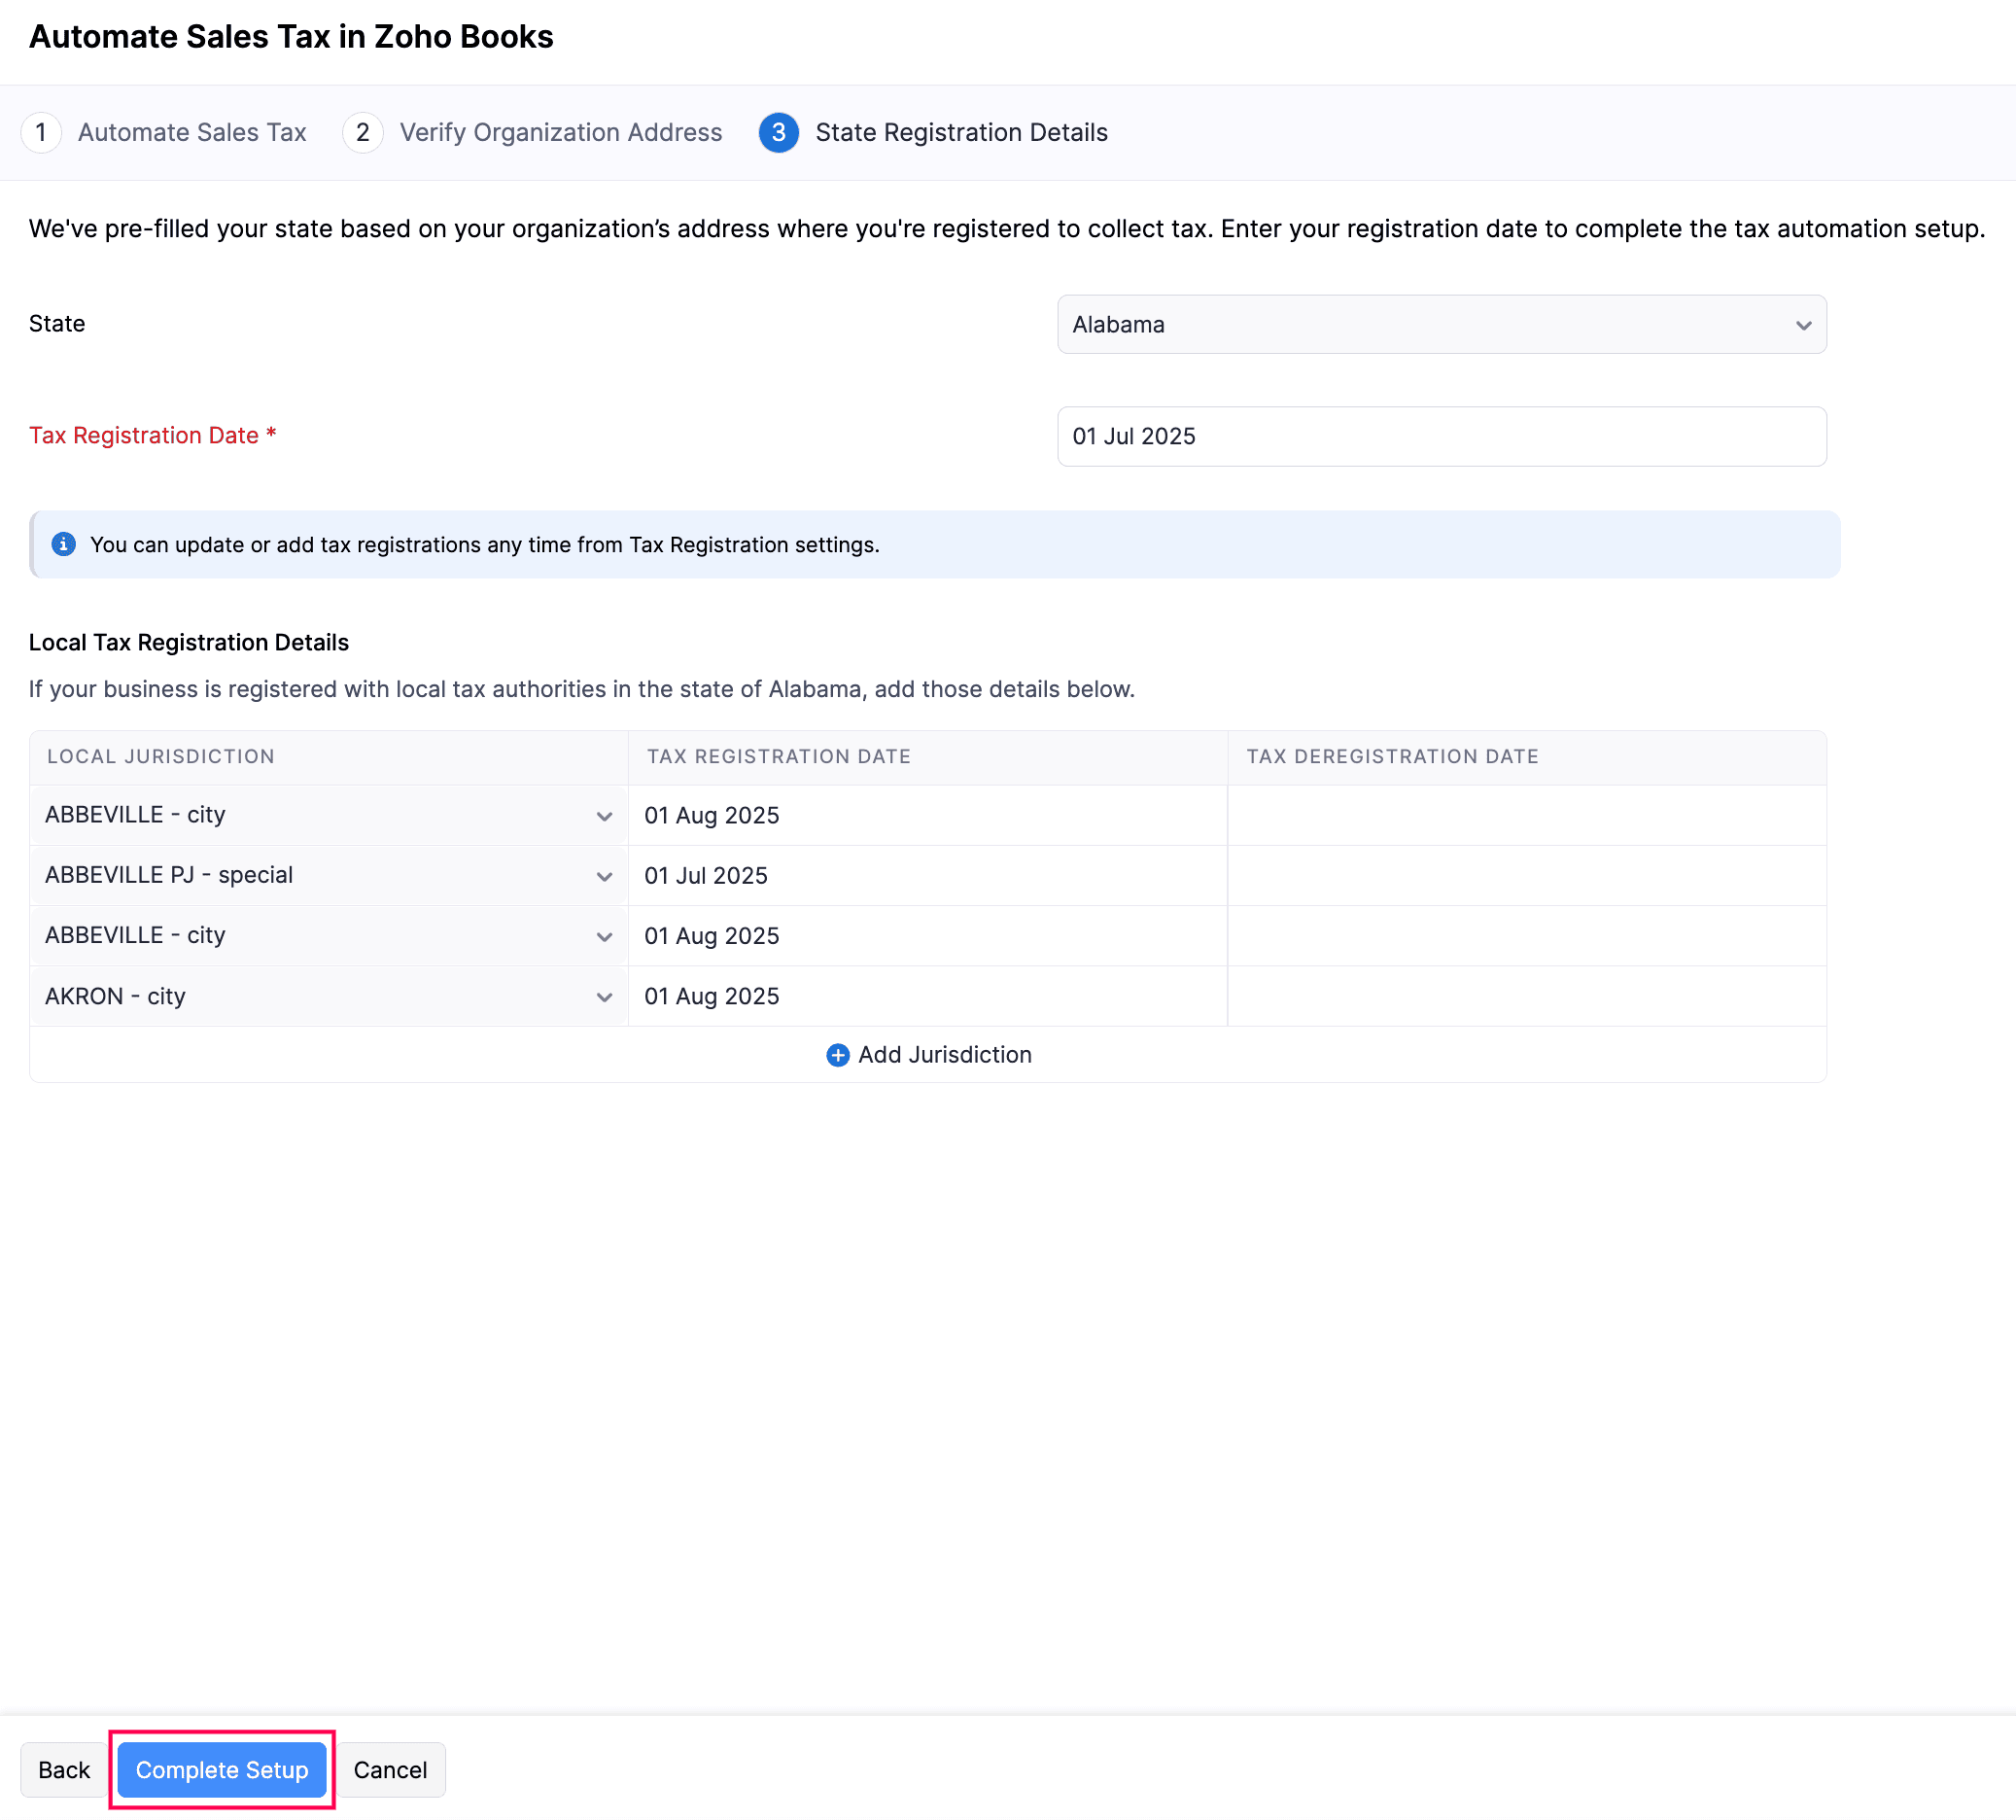2016x1820 pixels.
Task: Click the Add Jurisdiction link
Action: pos(944,1055)
